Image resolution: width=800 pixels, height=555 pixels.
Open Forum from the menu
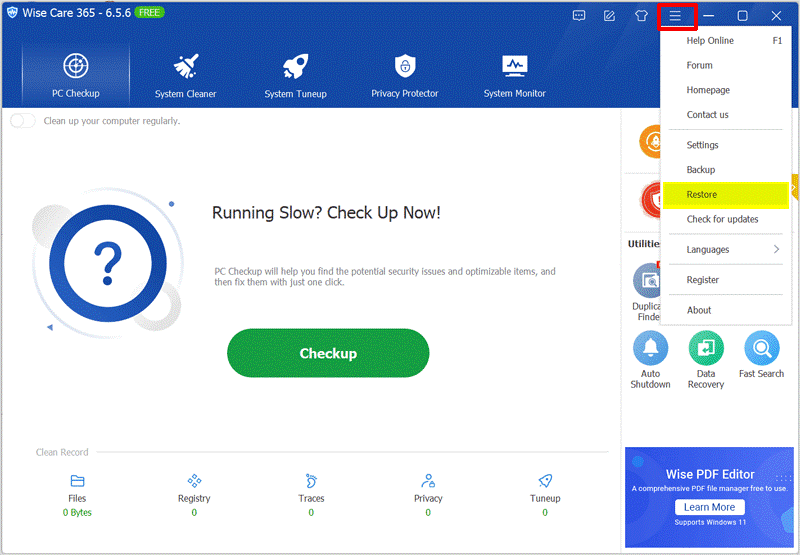(725, 65)
